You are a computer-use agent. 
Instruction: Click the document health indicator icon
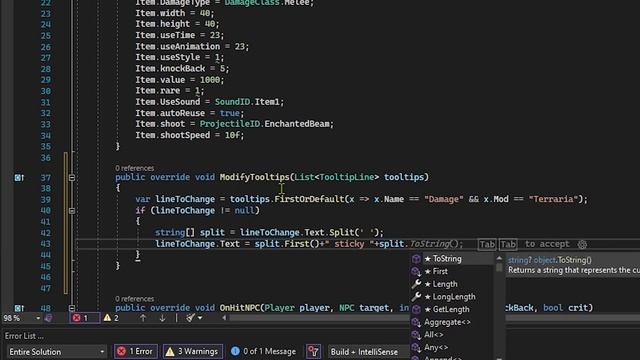tap(48, 318)
